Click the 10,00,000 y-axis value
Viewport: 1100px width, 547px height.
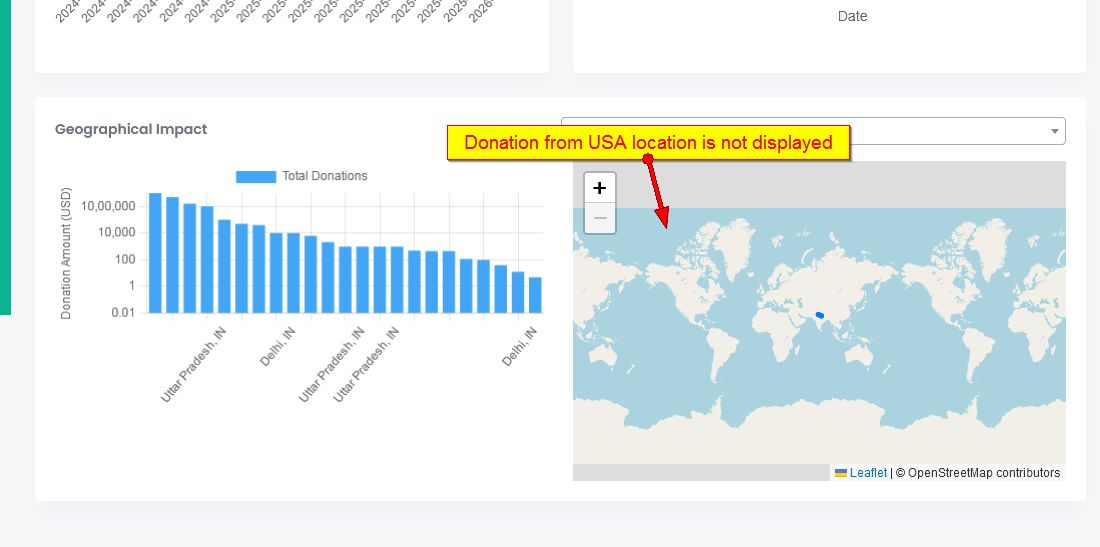point(108,206)
